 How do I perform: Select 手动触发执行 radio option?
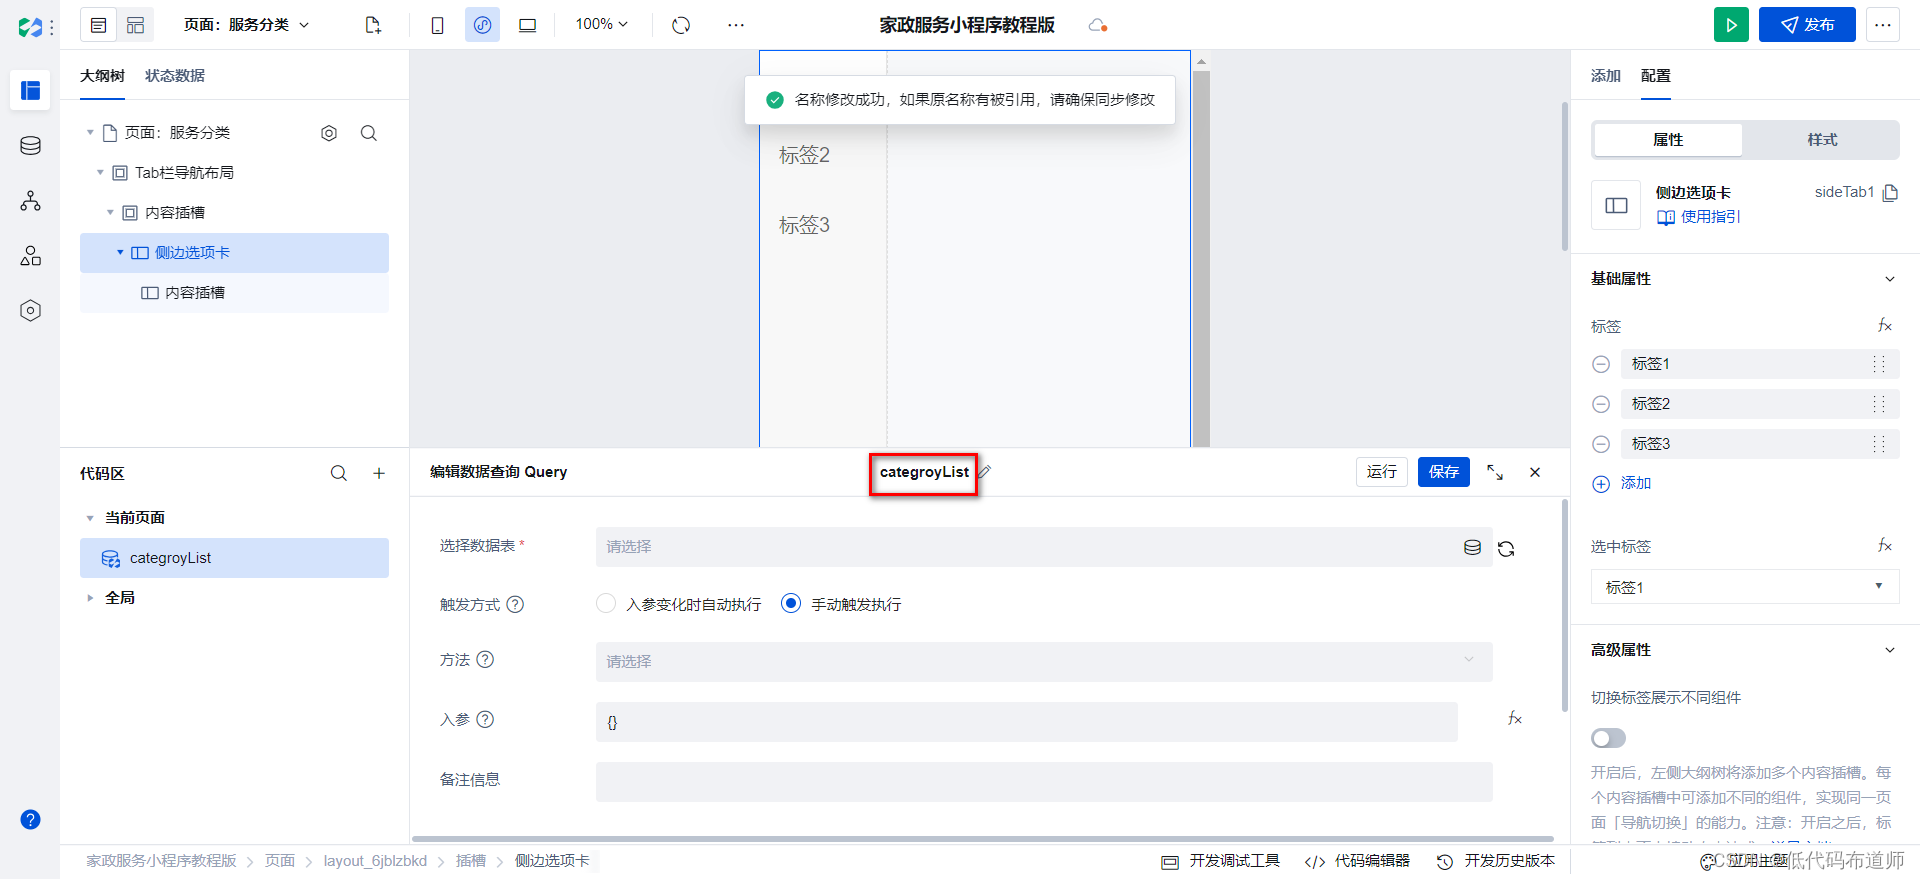click(x=791, y=604)
